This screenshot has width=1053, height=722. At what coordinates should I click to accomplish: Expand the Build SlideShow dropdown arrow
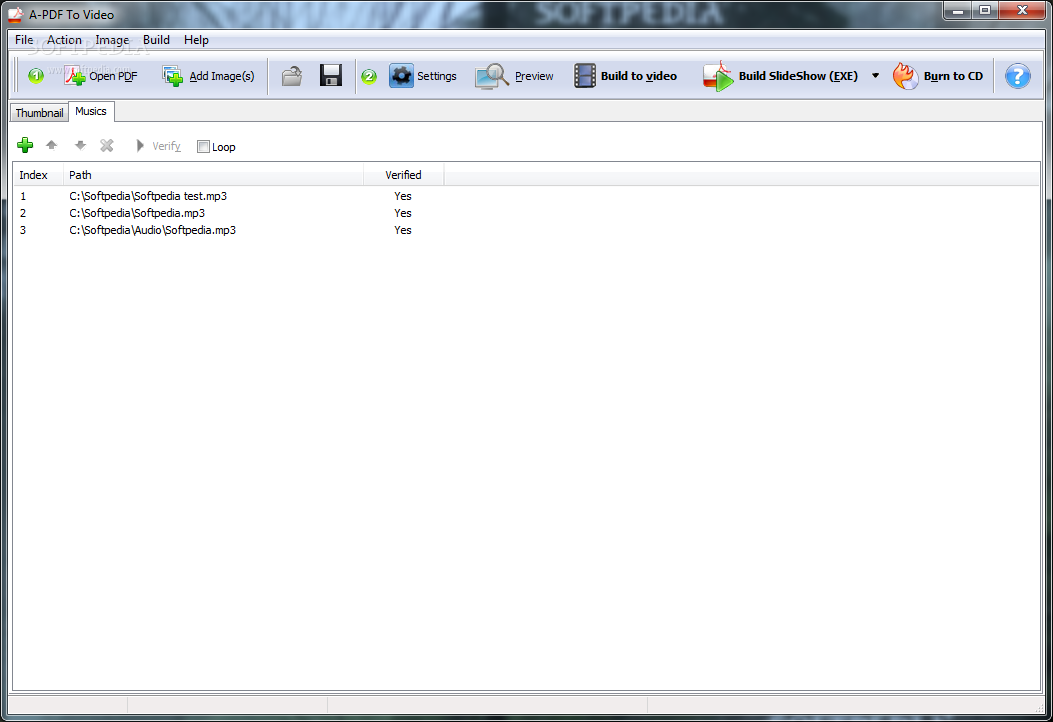click(875, 76)
